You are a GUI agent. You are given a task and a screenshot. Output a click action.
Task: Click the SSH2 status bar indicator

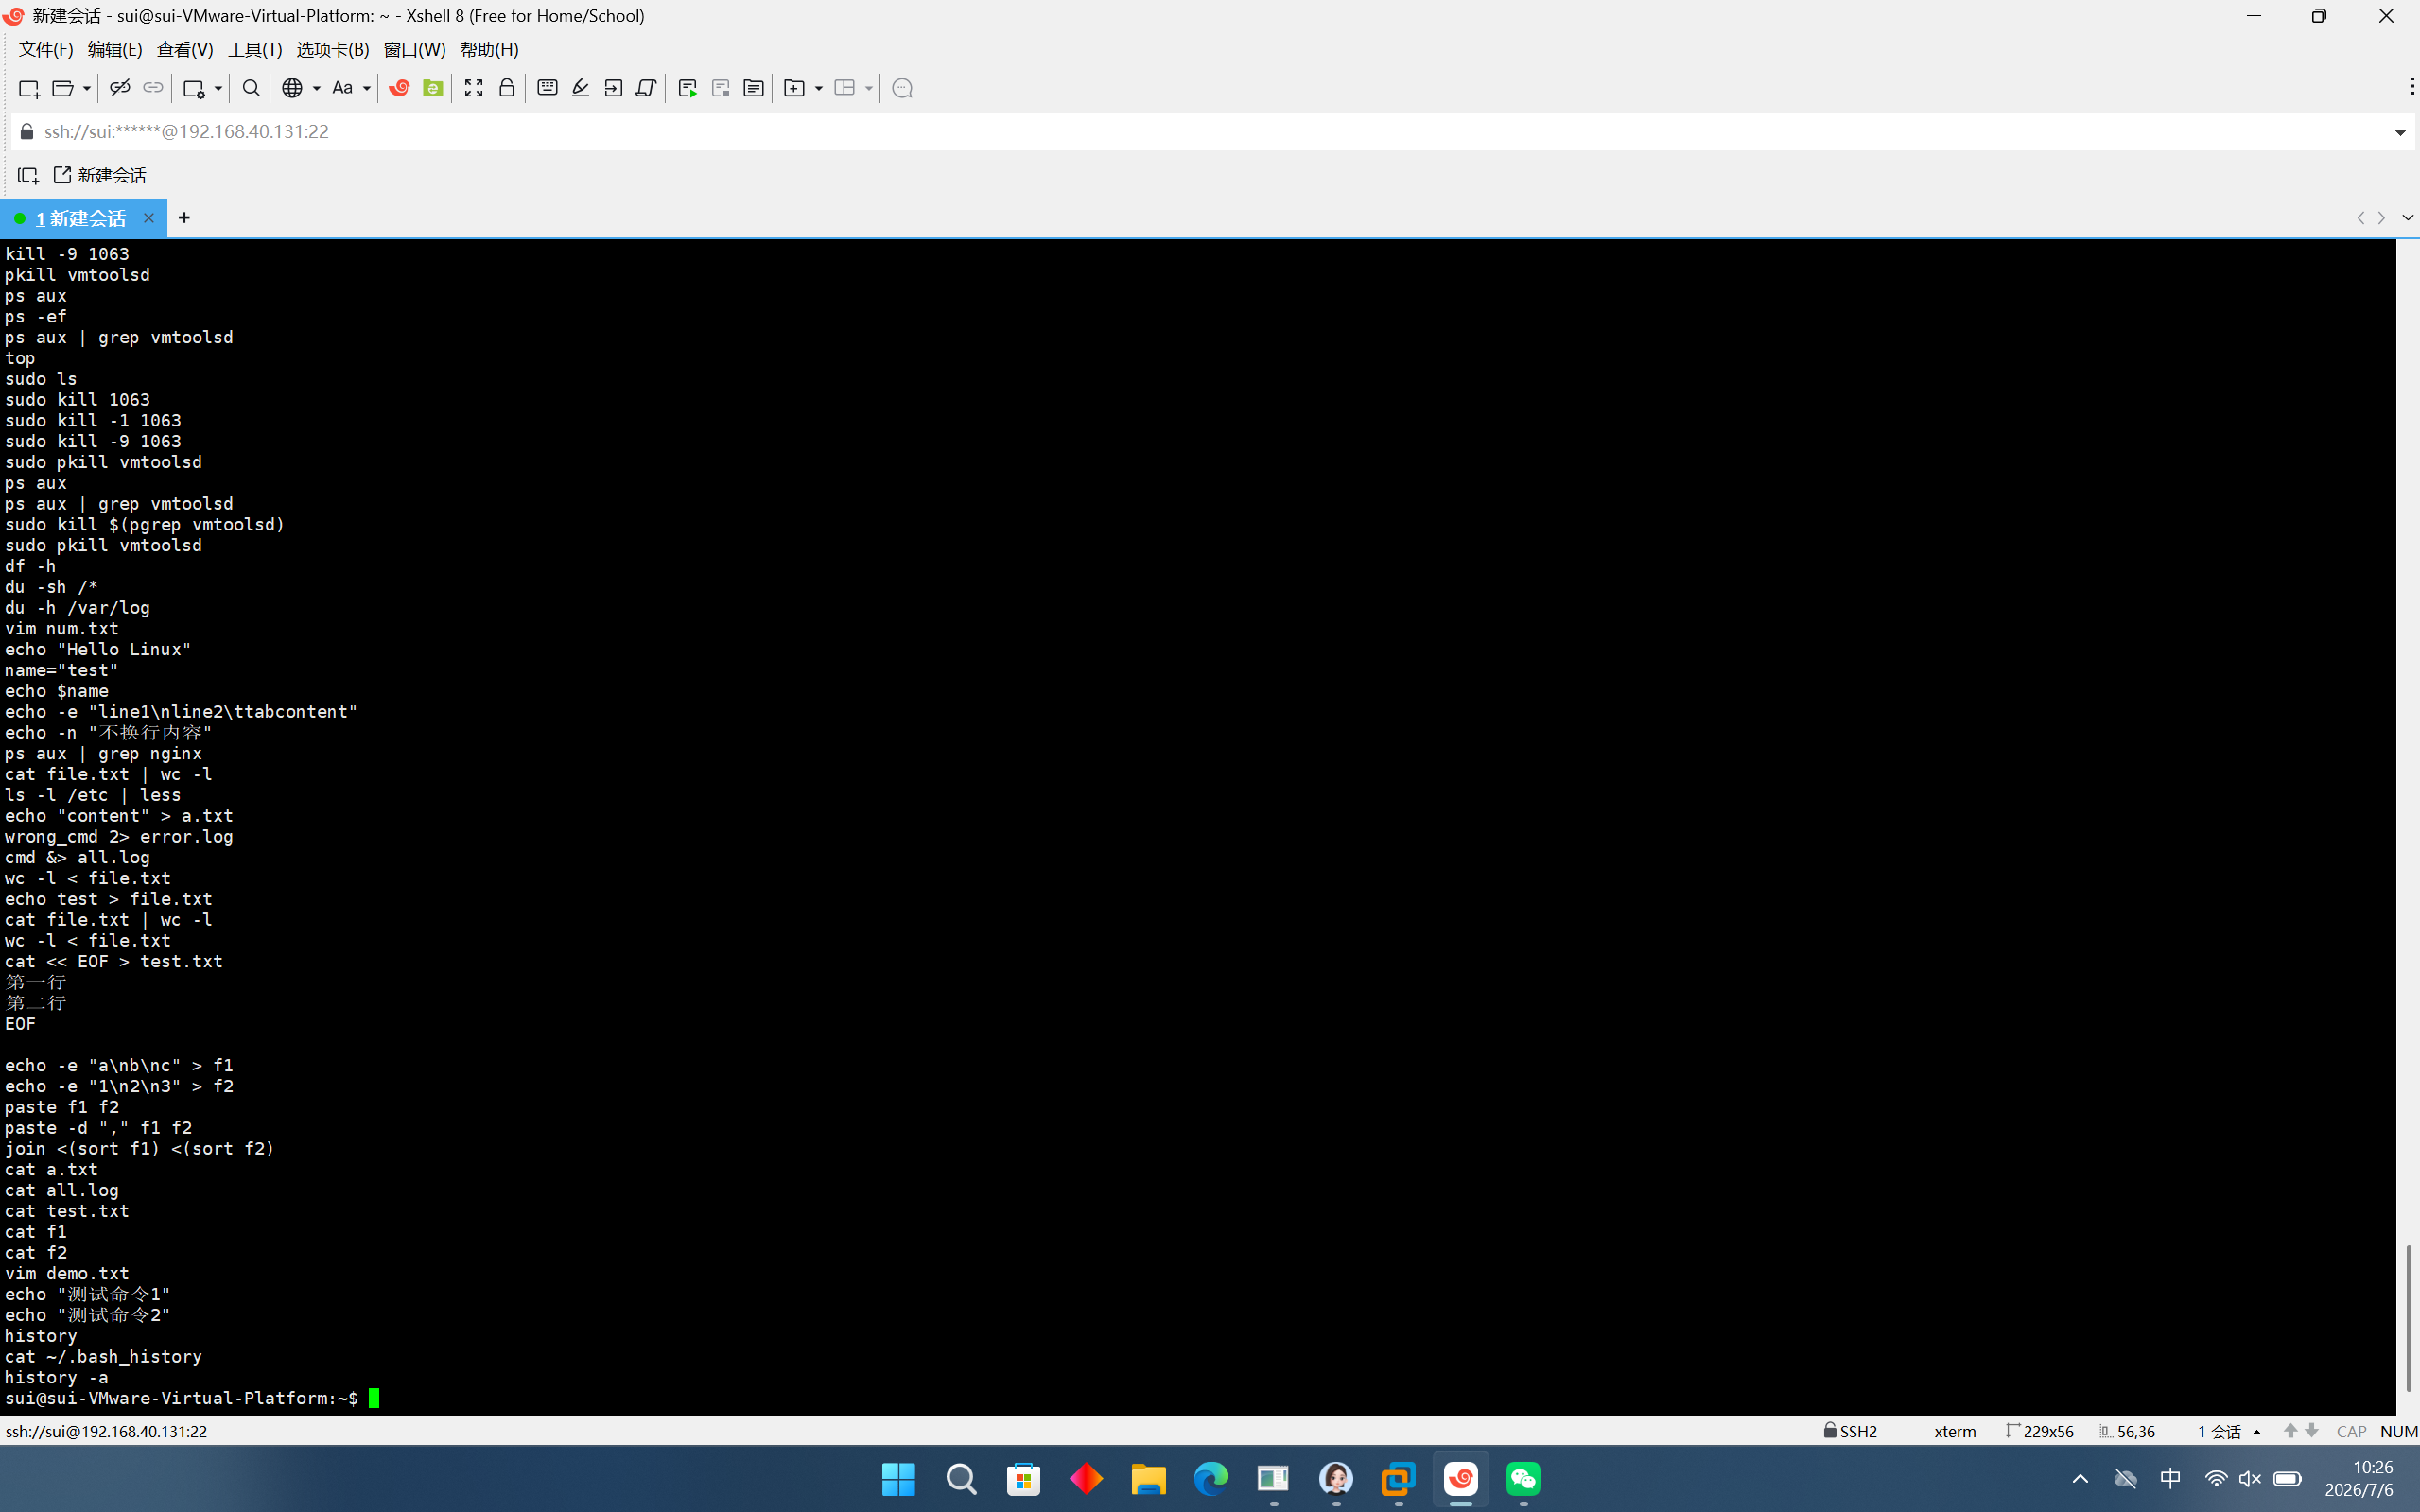(1850, 1432)
